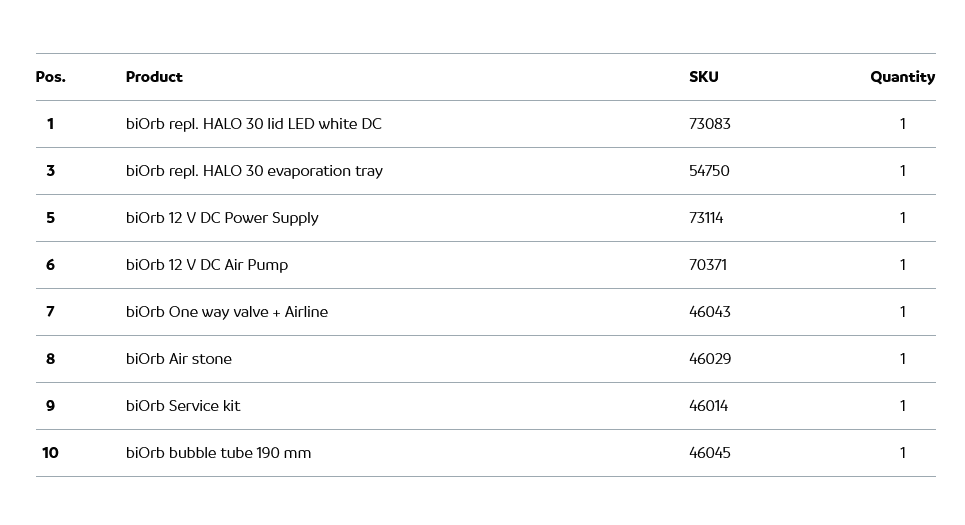
Task: Click biOrb bubble tube 190 mm
Action: [218, 453]
